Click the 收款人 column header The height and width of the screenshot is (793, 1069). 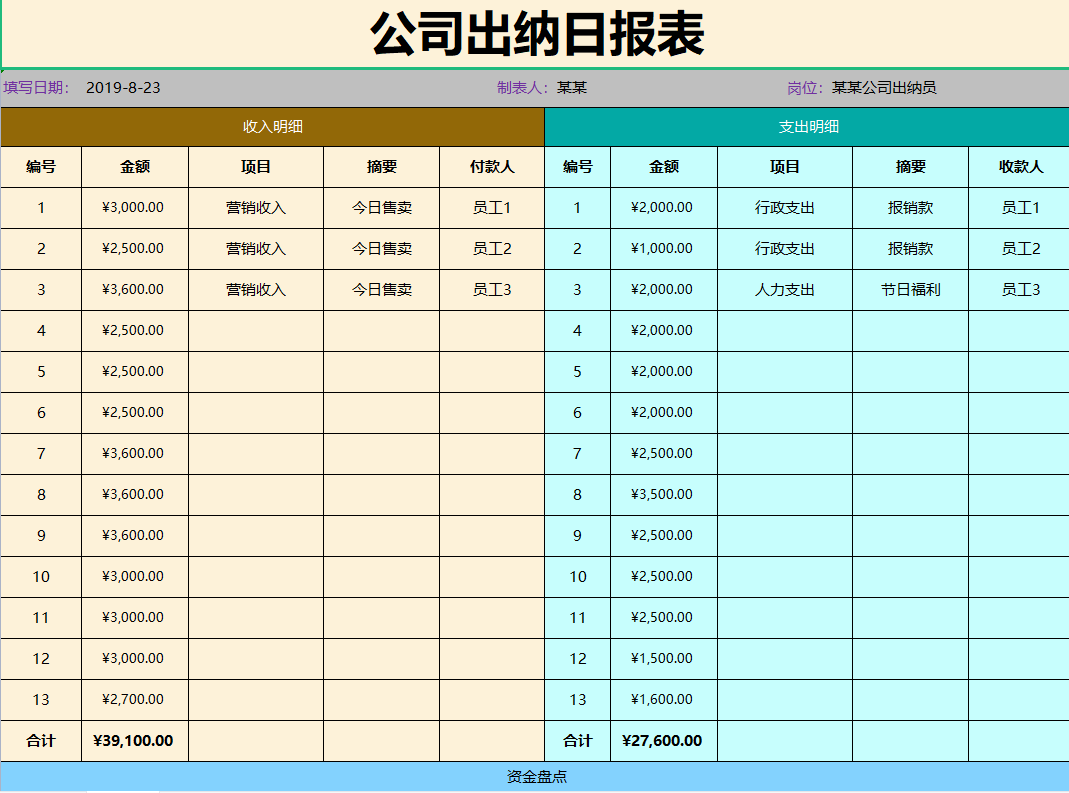1018,167
